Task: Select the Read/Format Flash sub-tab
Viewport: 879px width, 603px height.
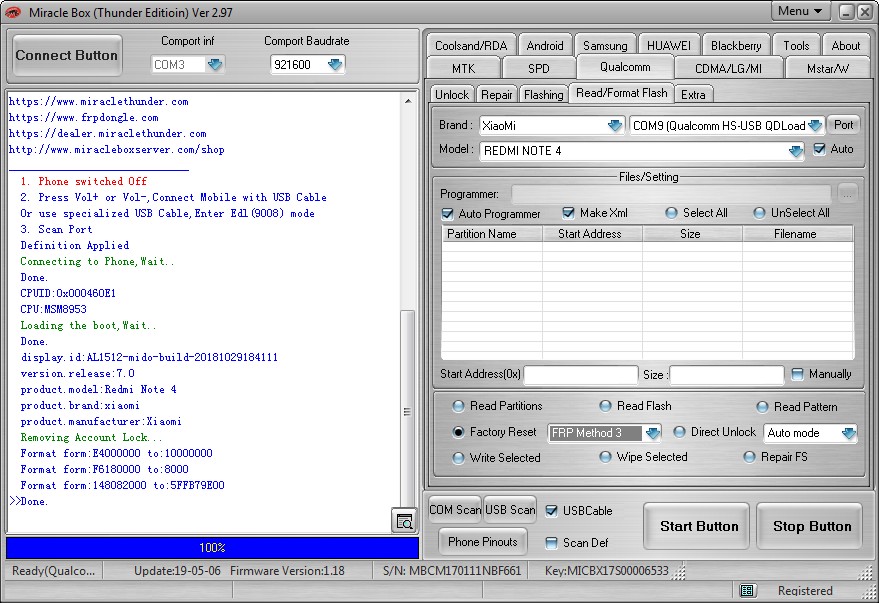Action: [x=622, y=93]
